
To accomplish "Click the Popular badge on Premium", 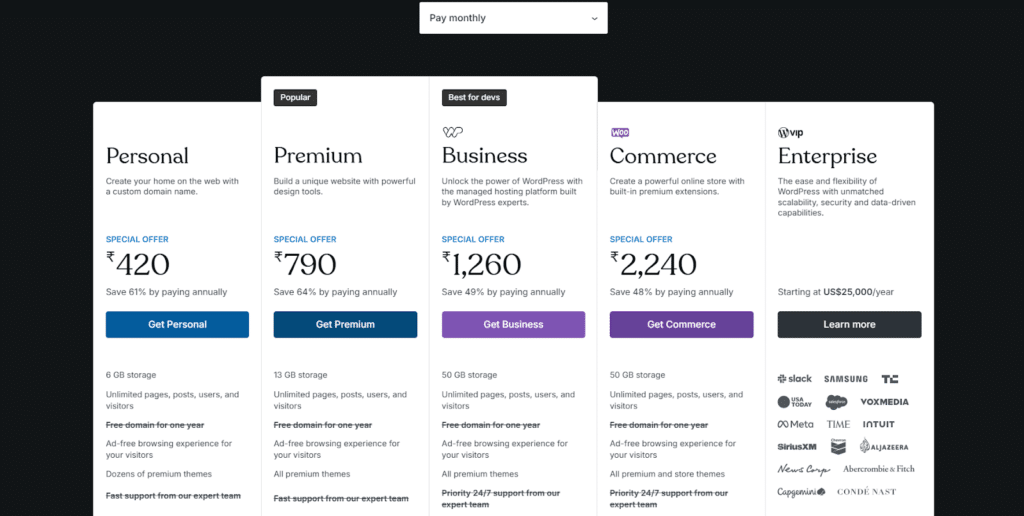I will coord(295,97).
